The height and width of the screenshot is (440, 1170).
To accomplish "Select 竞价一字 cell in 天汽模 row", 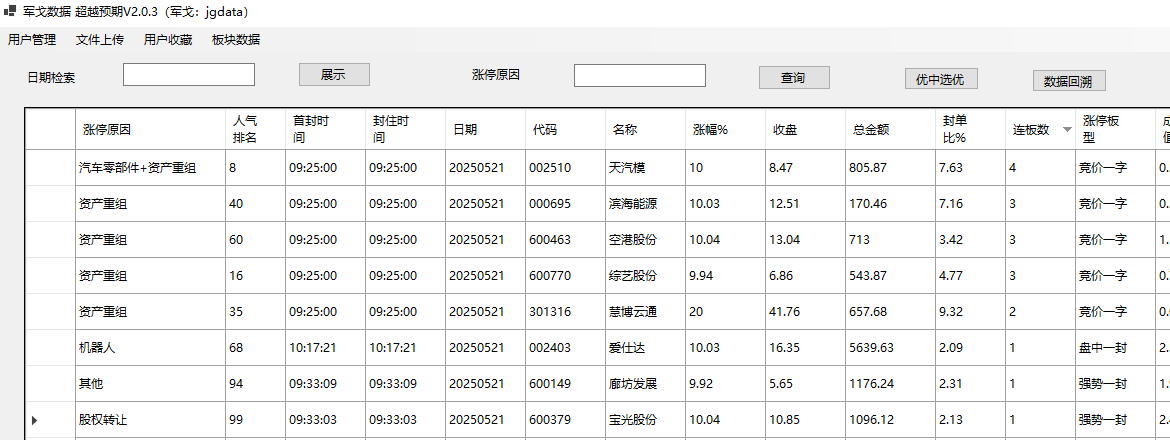I will click(1114, 168).
